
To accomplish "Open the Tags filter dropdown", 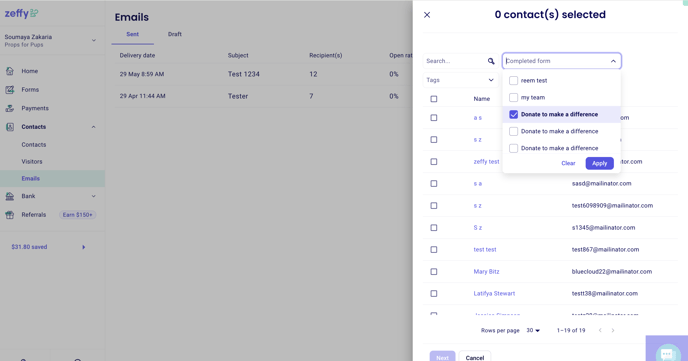I will [460, 80].
